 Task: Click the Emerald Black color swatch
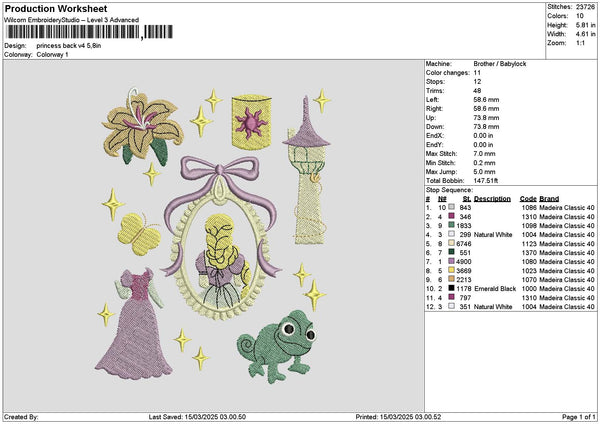pyautogui.click(x=452, y=288)
